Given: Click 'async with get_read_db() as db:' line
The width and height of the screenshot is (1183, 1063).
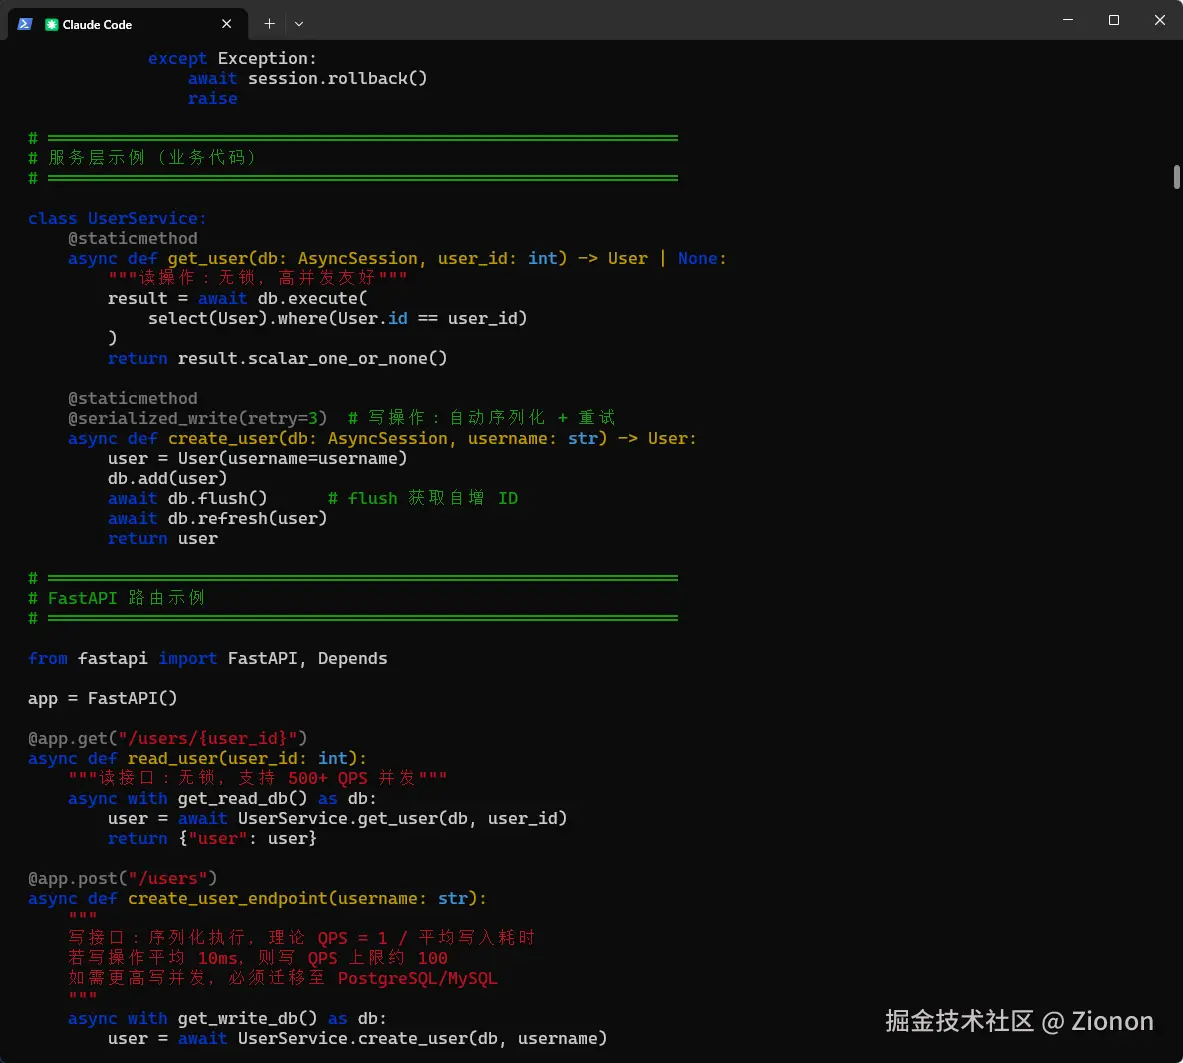Looking at the screenshot, I should point(222,798).
